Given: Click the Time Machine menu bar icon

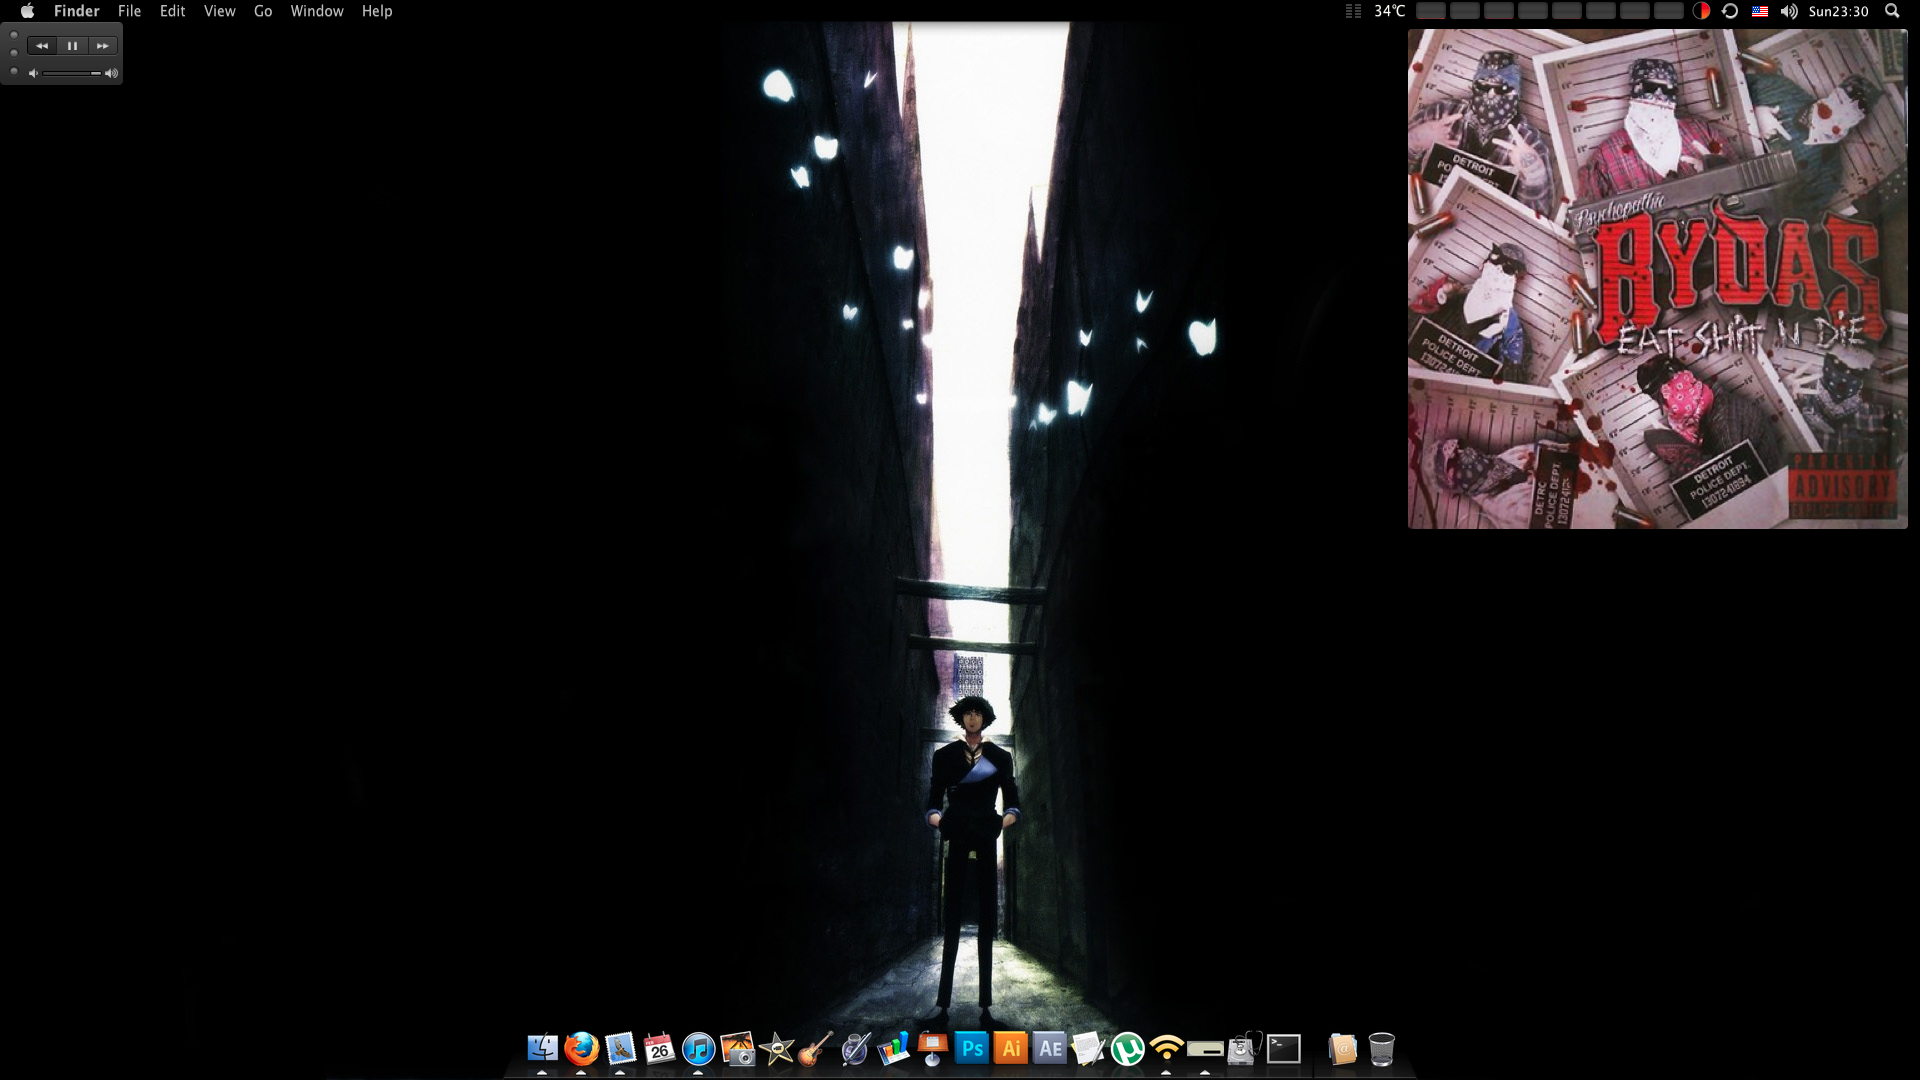Looking at the screenshot, I should 1730,11.
